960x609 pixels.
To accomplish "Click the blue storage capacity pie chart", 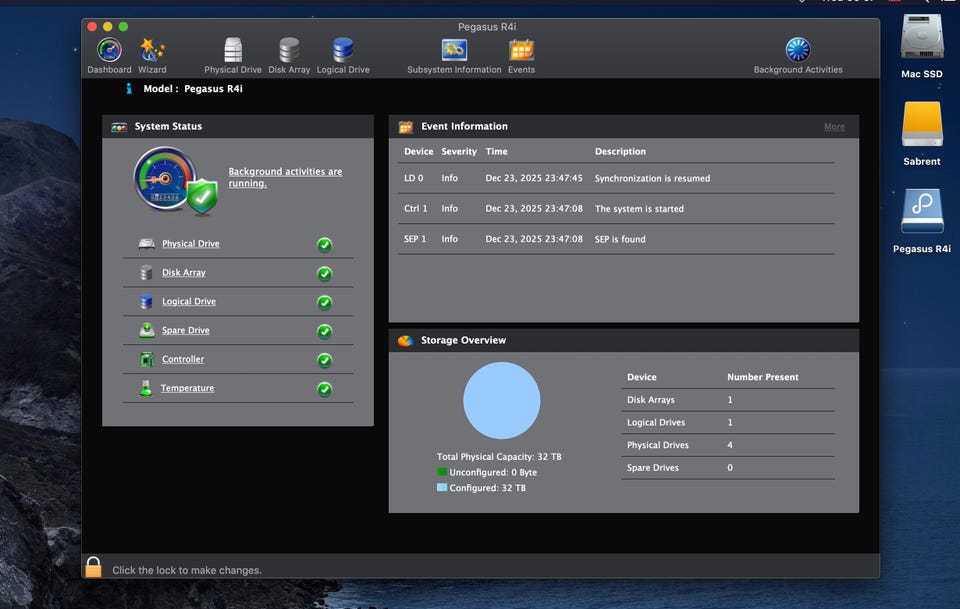I will tap(501, 400).
